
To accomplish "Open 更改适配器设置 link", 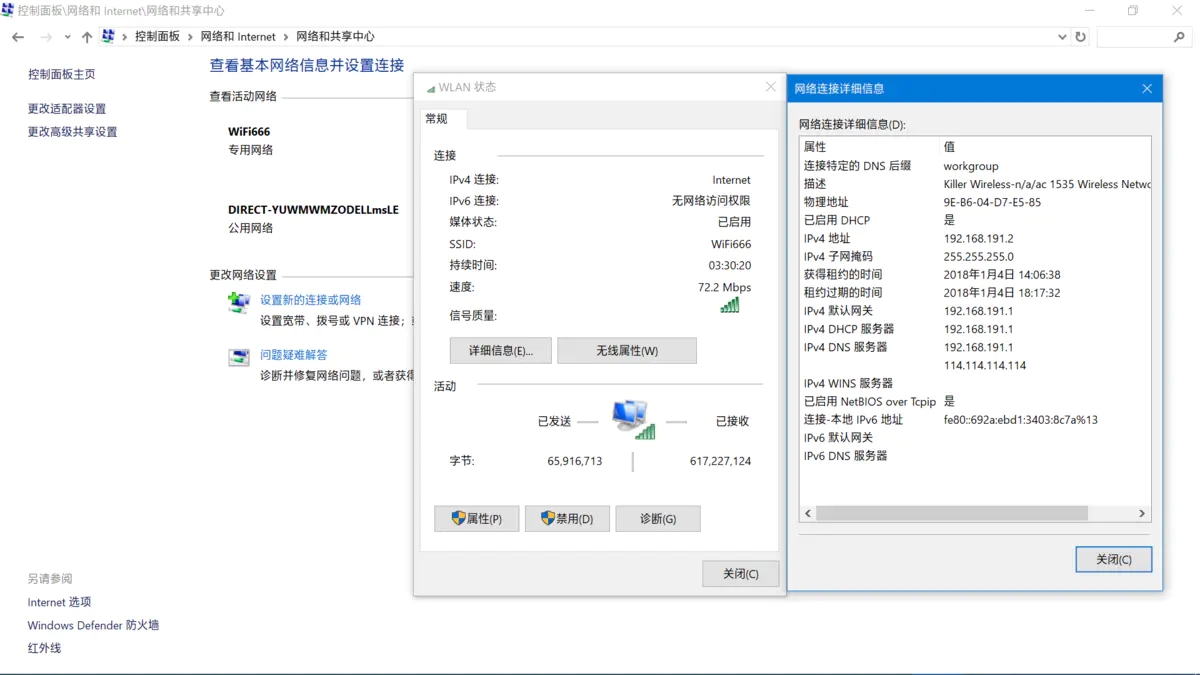I will pyautogui.click(x=67, y=109).
